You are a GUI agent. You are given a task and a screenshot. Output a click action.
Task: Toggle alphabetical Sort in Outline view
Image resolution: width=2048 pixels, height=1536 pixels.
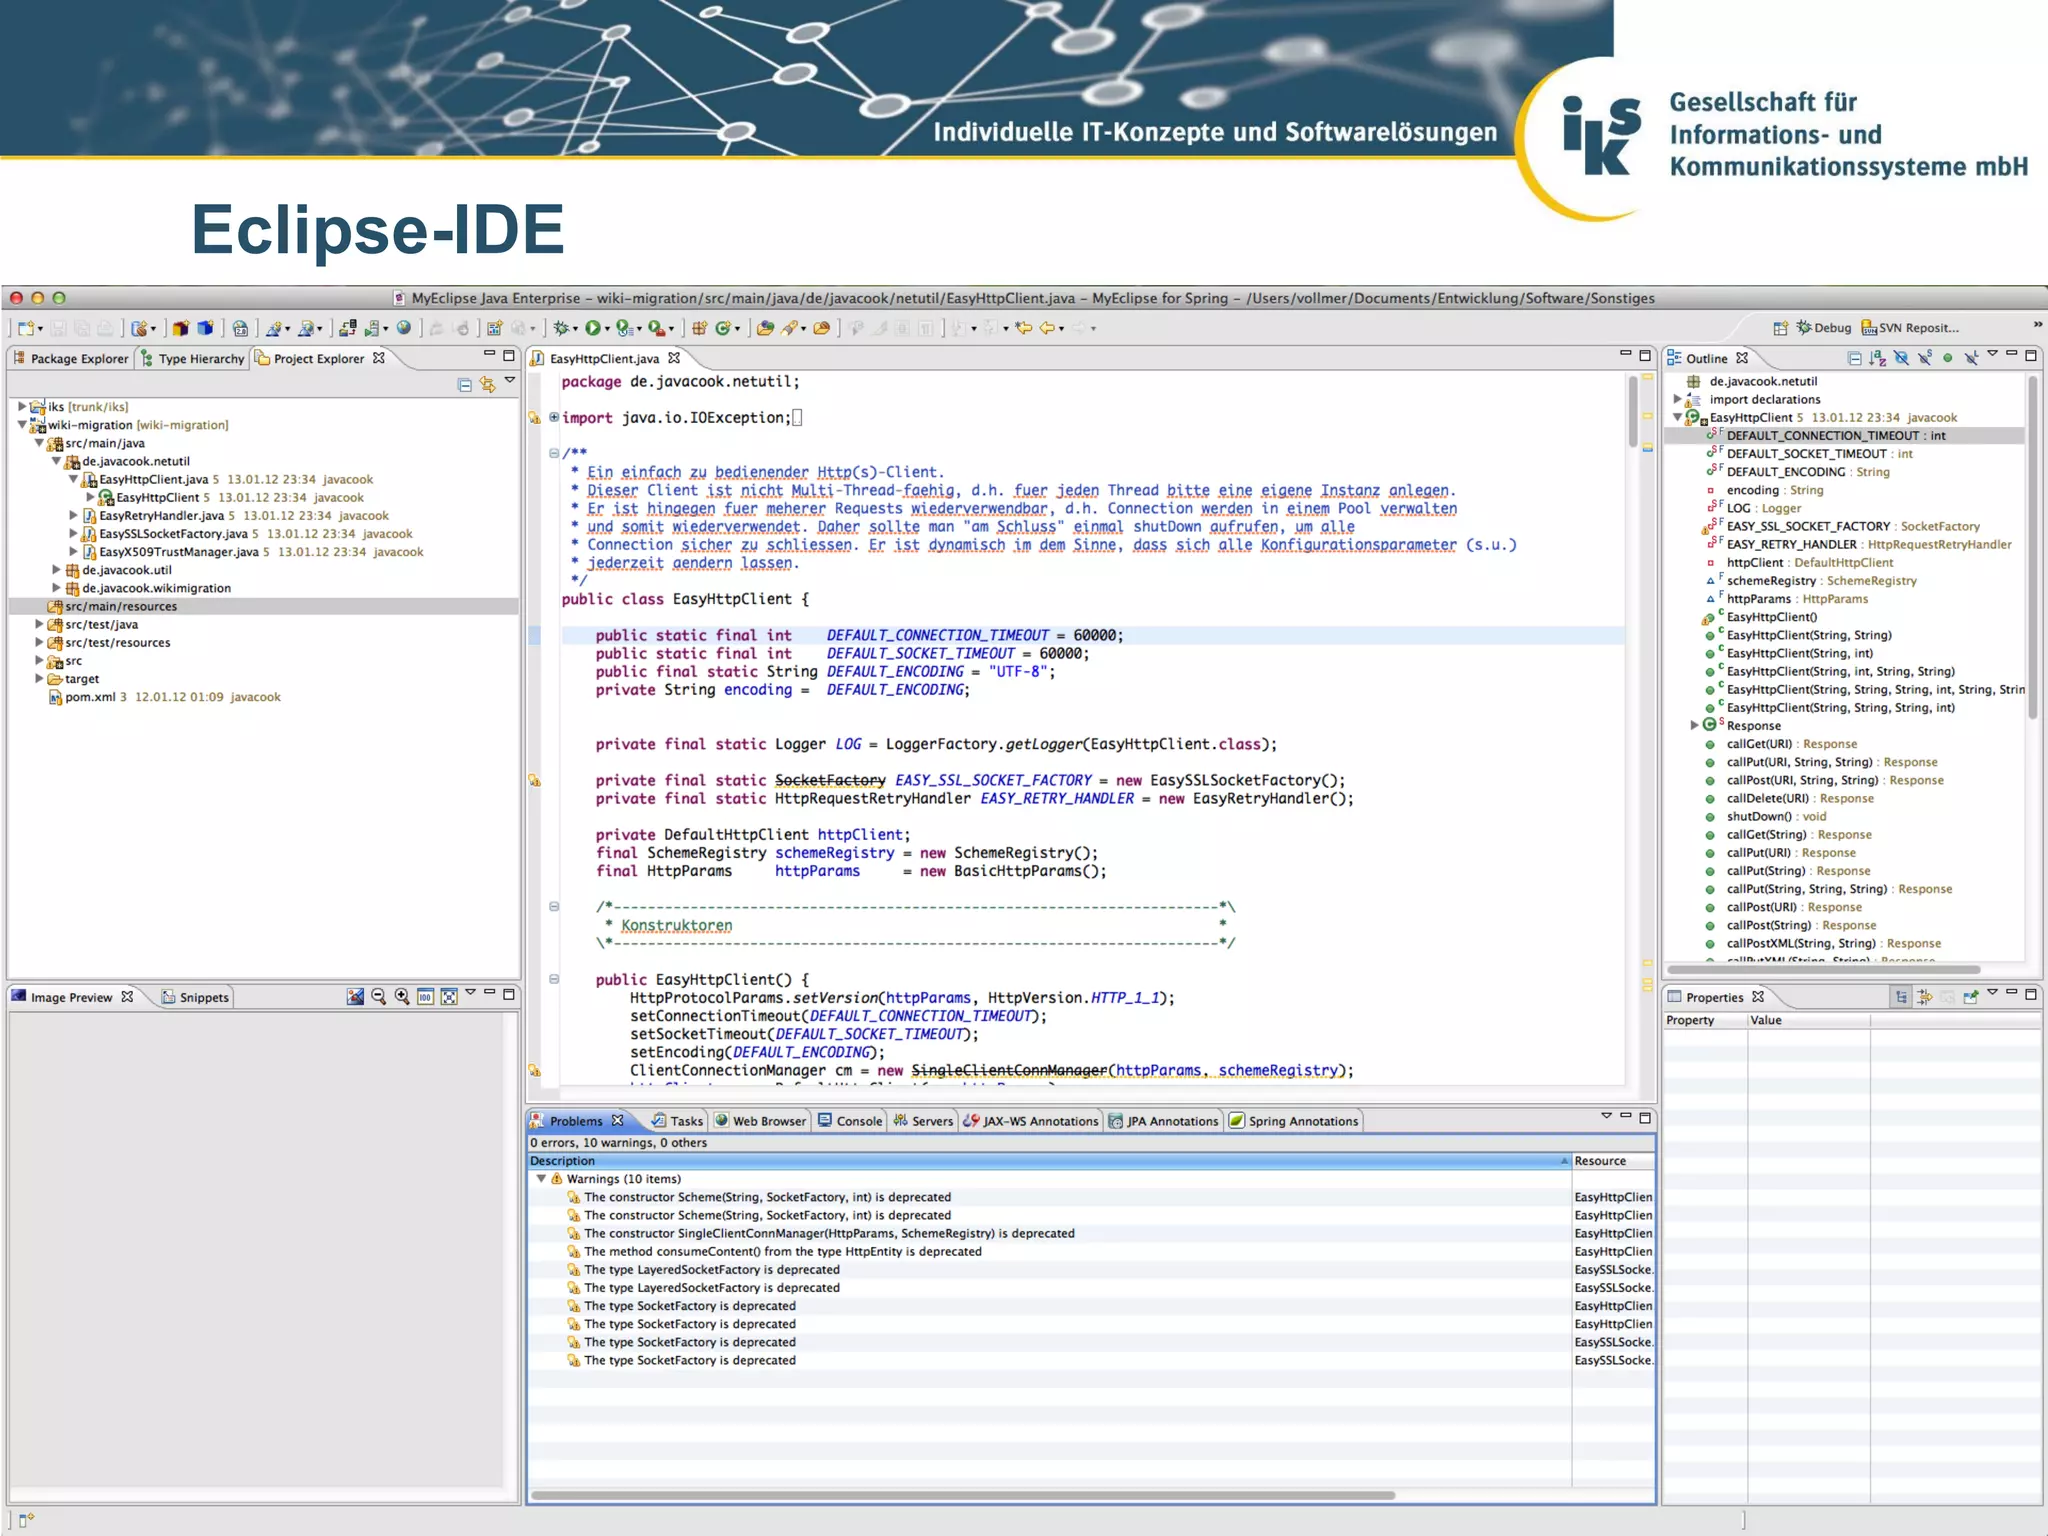(x=1878, y=358)
